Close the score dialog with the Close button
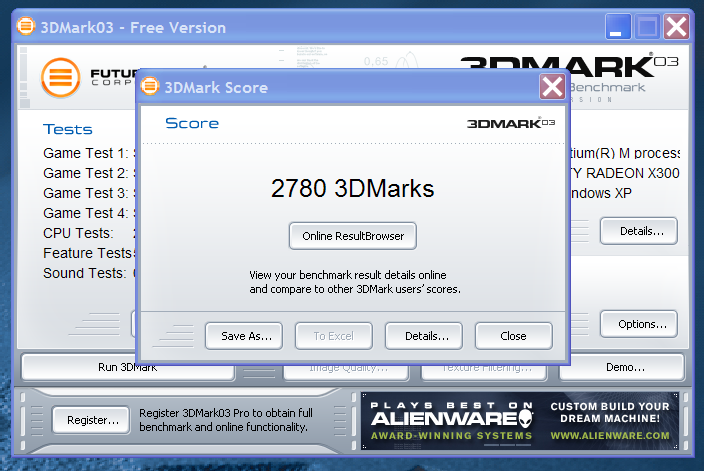Viewport: 704px width, 471px height. [514, 336]
